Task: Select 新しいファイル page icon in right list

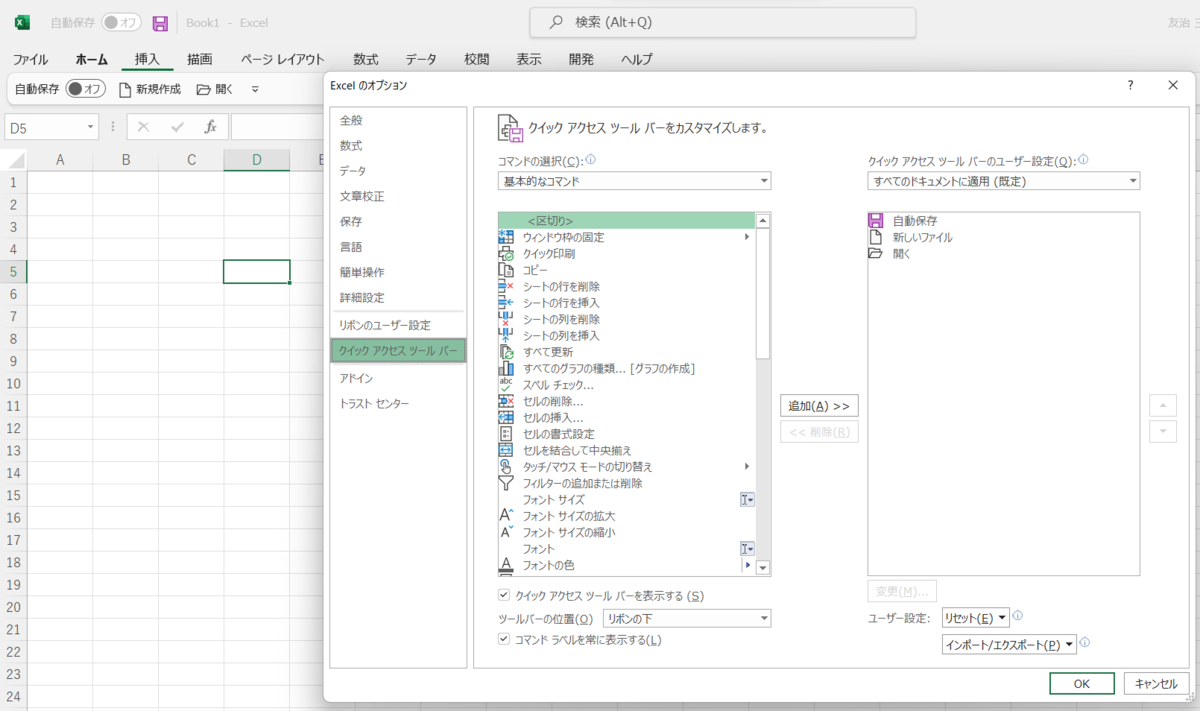Action: (876, 237)
